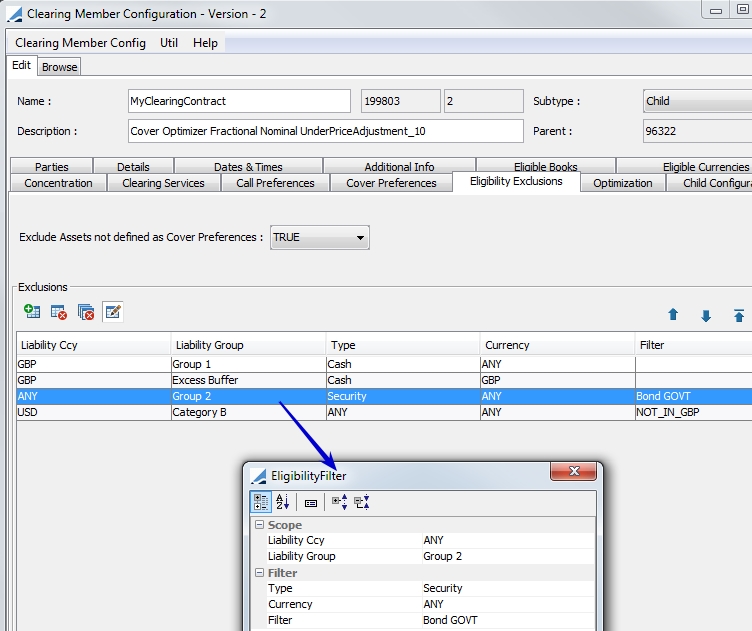Open the Call Preferences tab
Viewport: 752px width, 631px height.
click(x=275, y=183)
